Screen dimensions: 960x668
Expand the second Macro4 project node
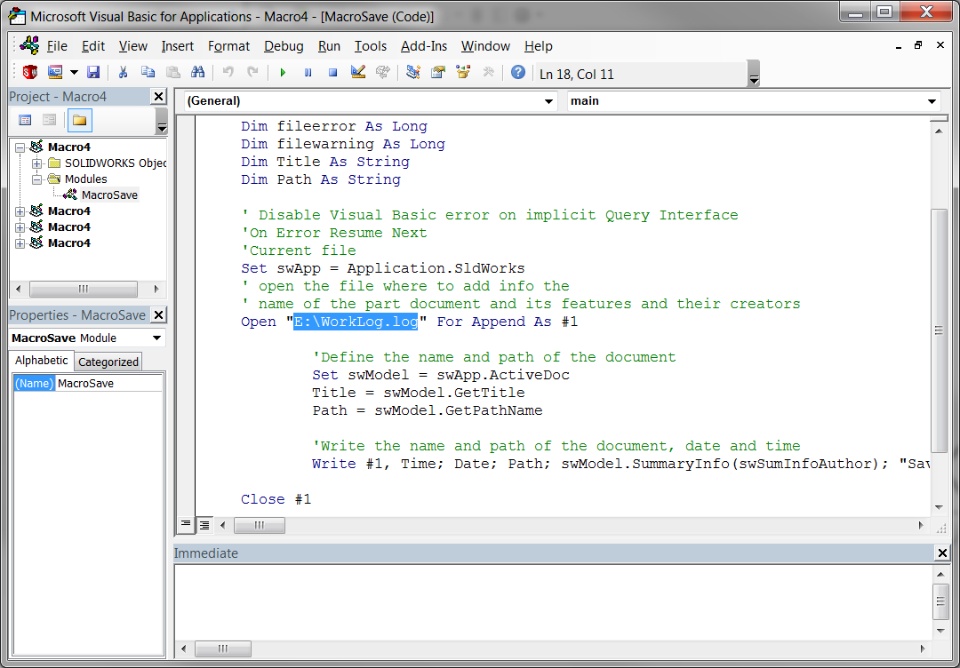click(x=20, y=211)
